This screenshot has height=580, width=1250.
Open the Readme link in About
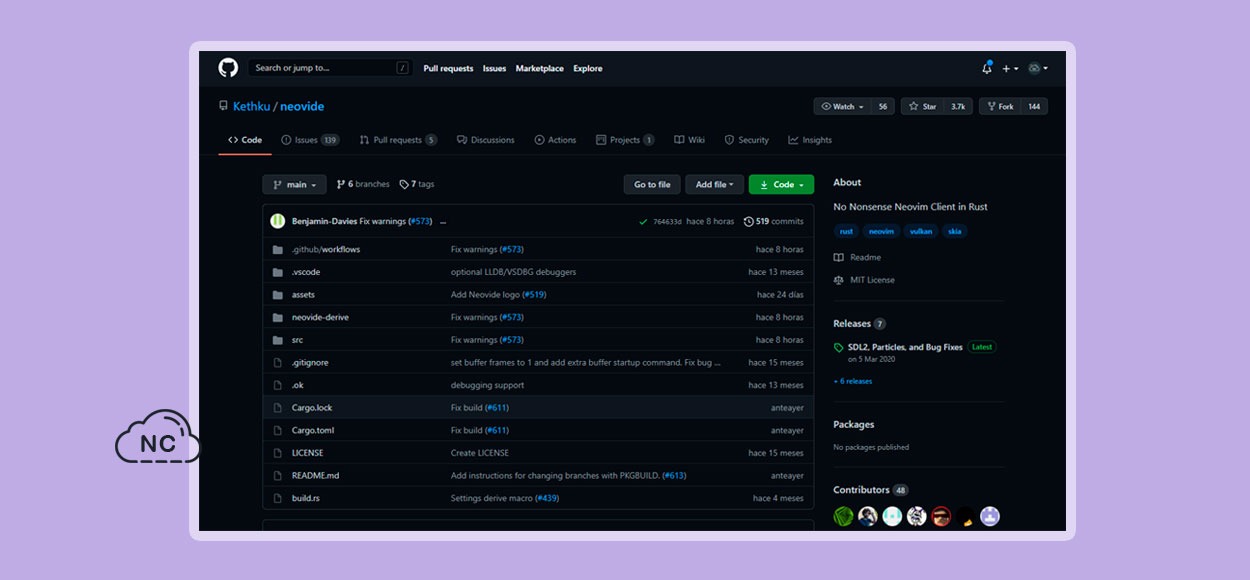pyautogui.click(x=858, y=257)
